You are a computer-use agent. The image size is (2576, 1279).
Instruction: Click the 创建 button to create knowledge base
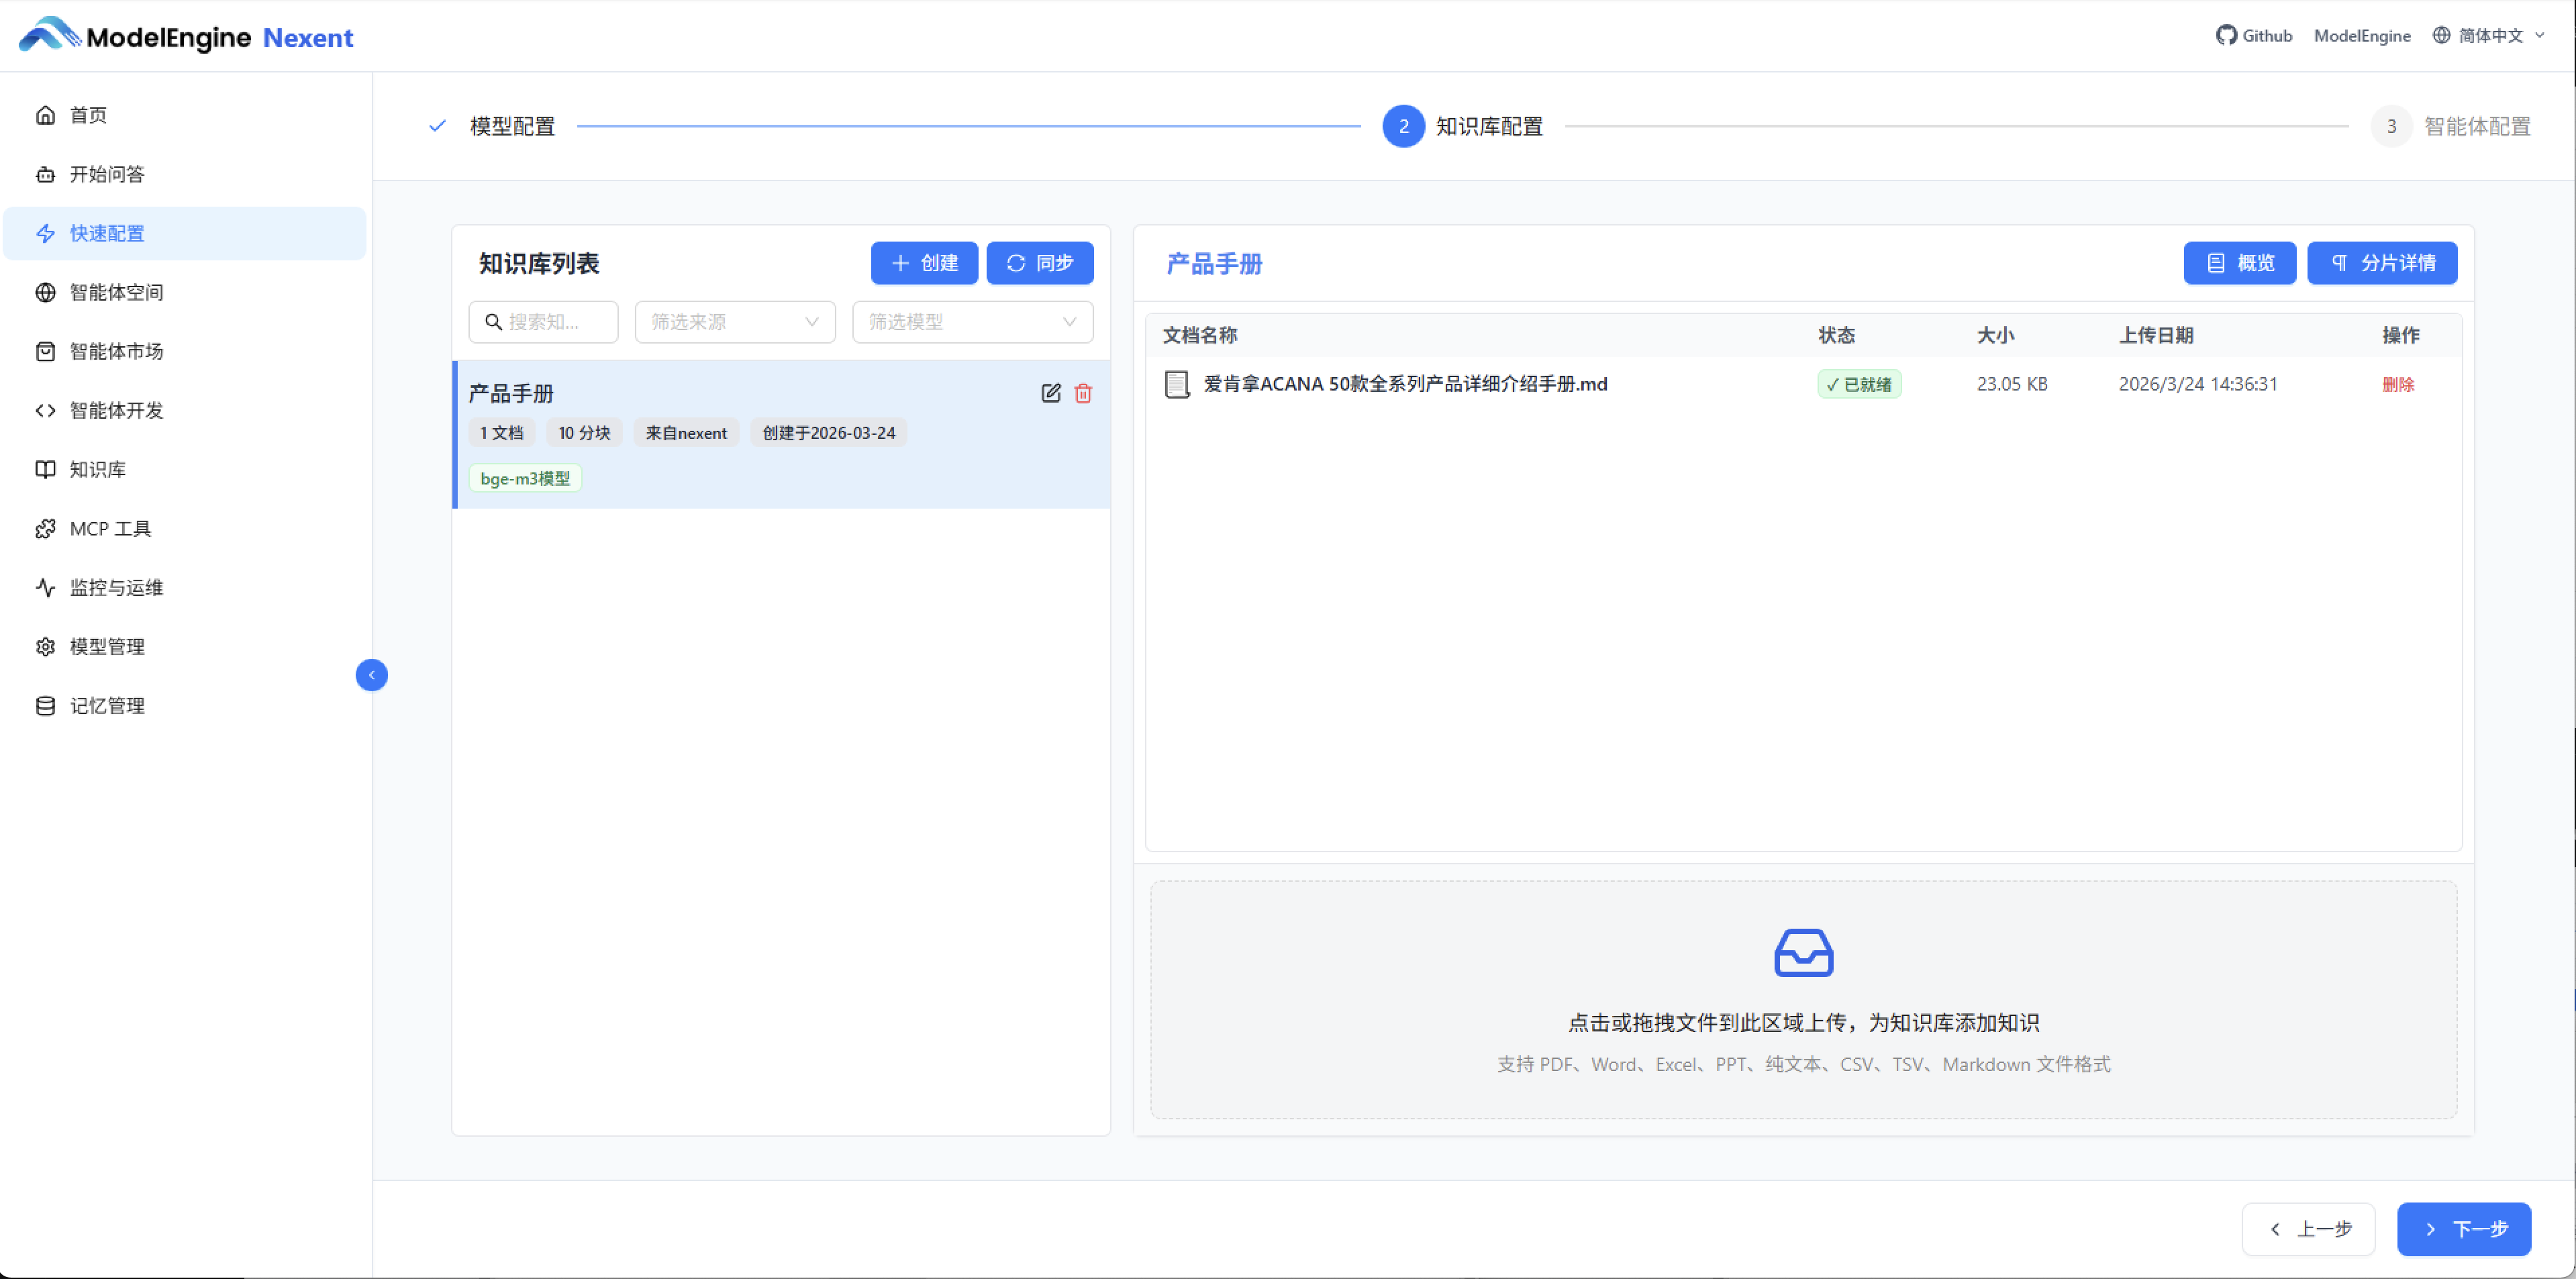pos(923,262)
